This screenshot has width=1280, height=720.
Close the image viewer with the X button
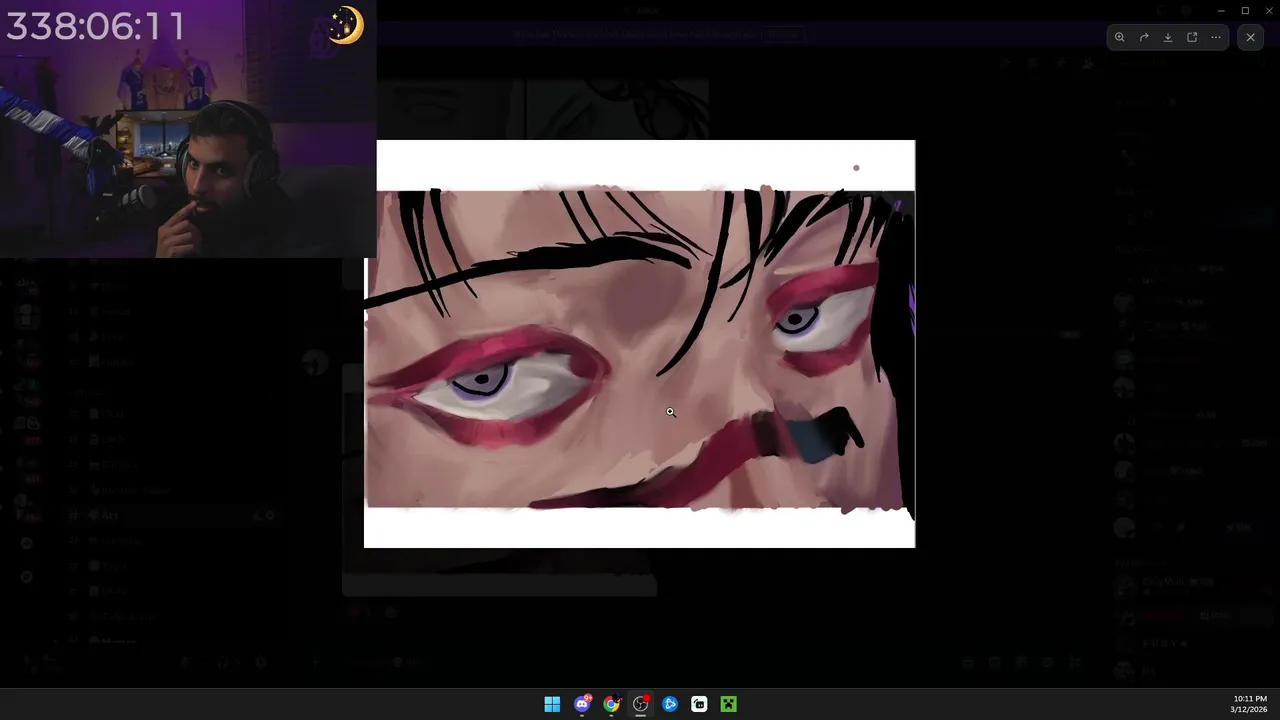click(x=1250, y=37)
